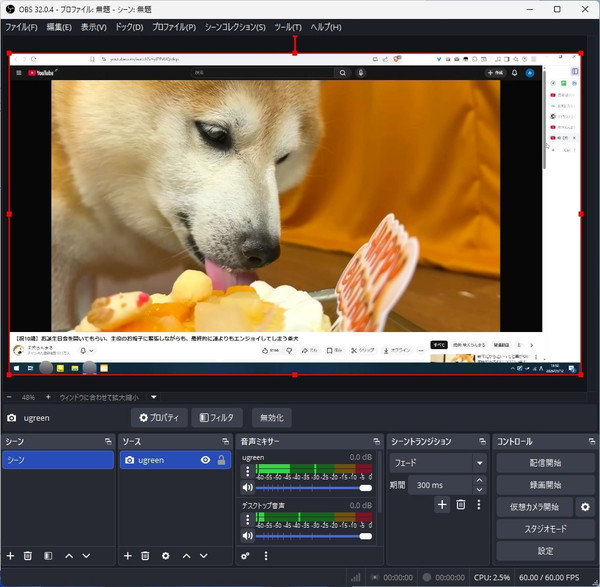Hide the ugreen source with the eye icon
This screenshot has width=600, height=587.
pos(205,460)
